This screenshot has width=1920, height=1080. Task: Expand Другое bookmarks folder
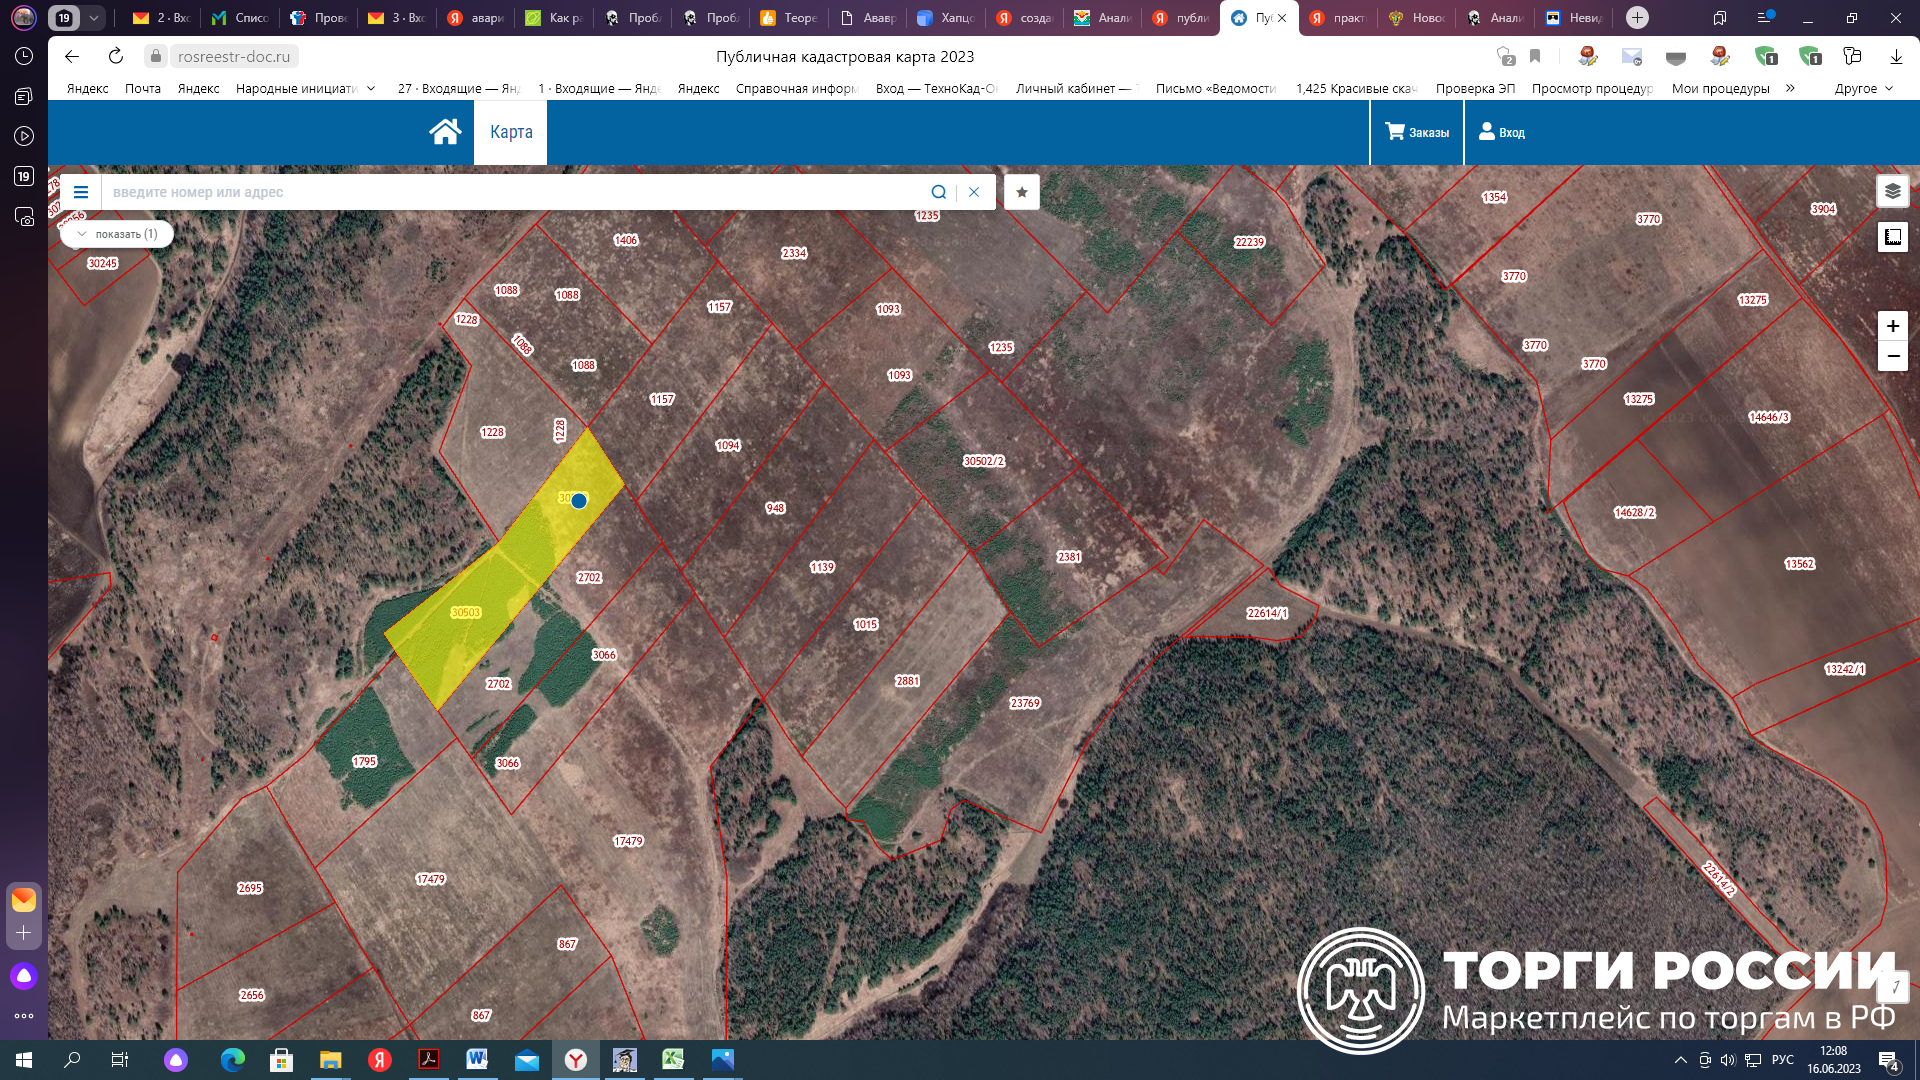tap(1864, 88)
